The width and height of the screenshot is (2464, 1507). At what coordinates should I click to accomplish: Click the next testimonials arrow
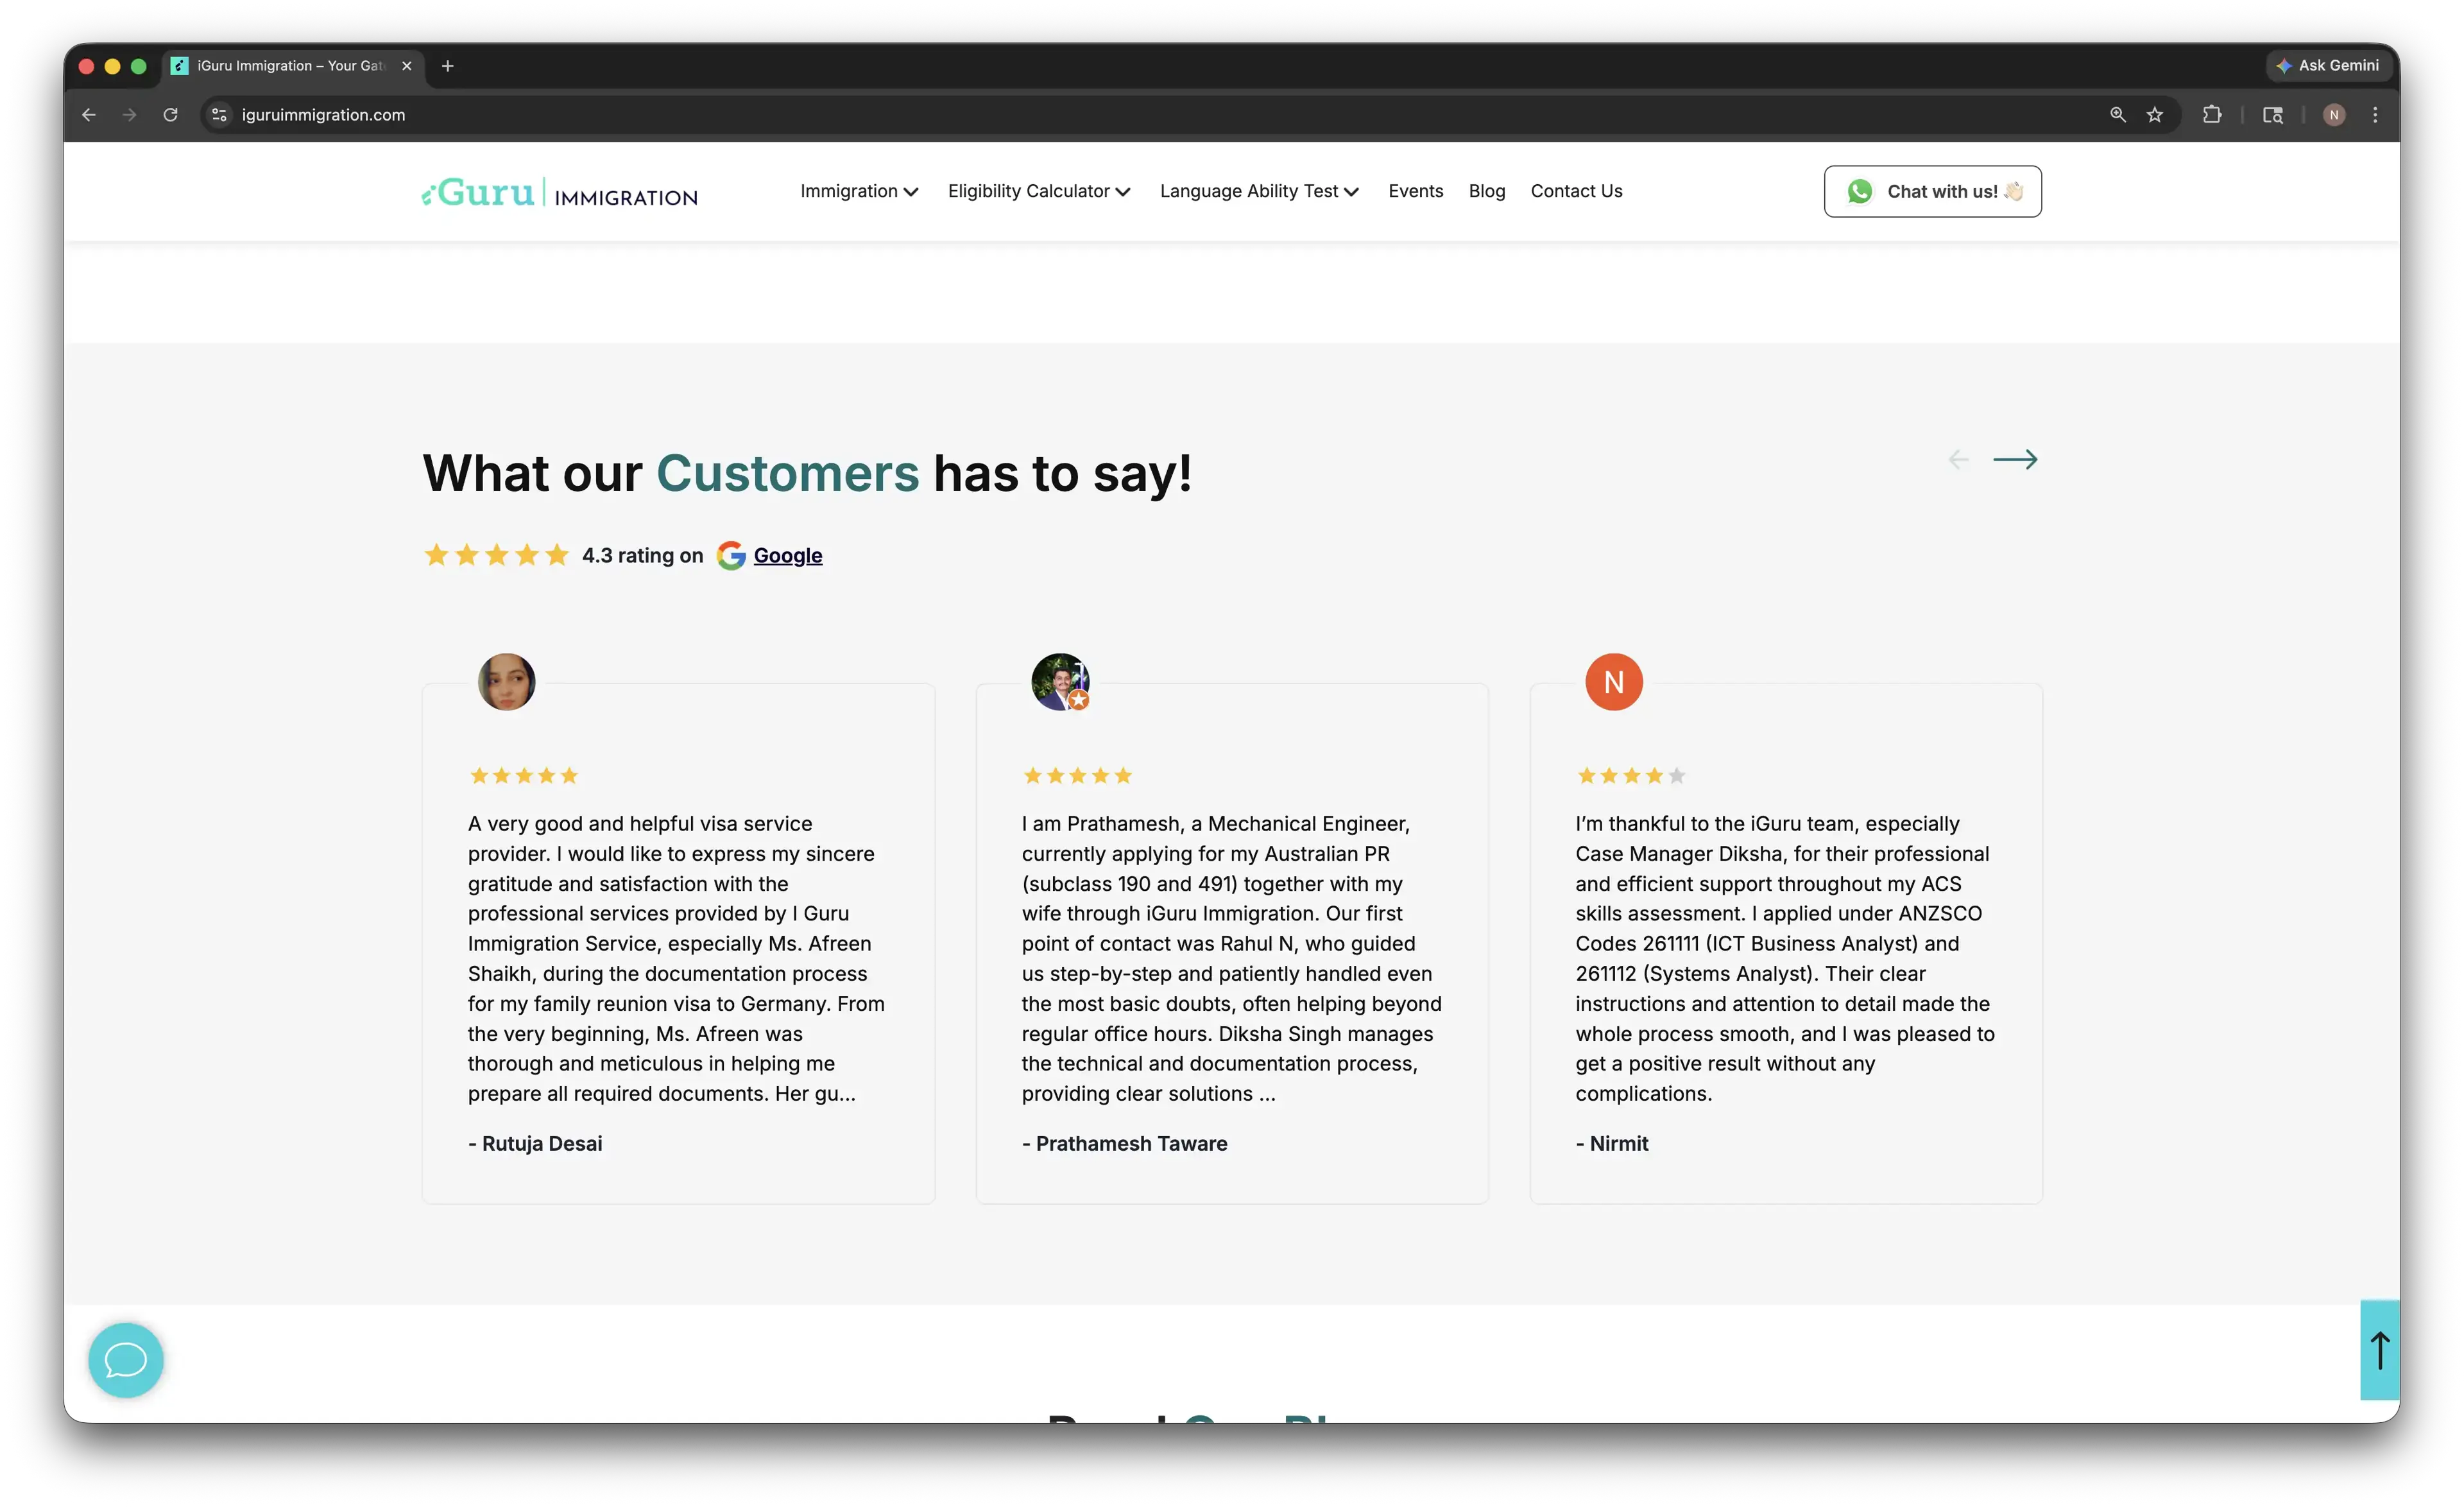[x=2014, y=459]
